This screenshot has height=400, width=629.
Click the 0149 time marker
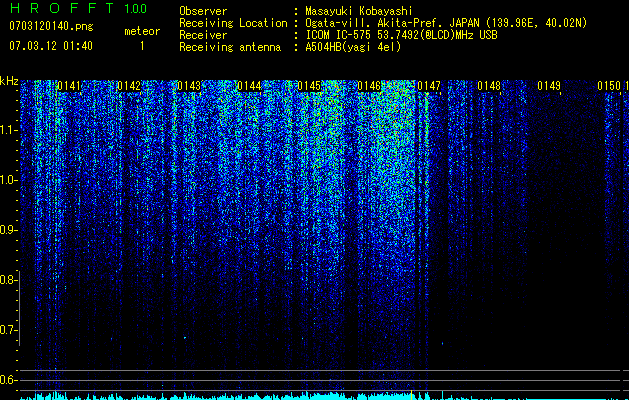[x=549, y=86]
